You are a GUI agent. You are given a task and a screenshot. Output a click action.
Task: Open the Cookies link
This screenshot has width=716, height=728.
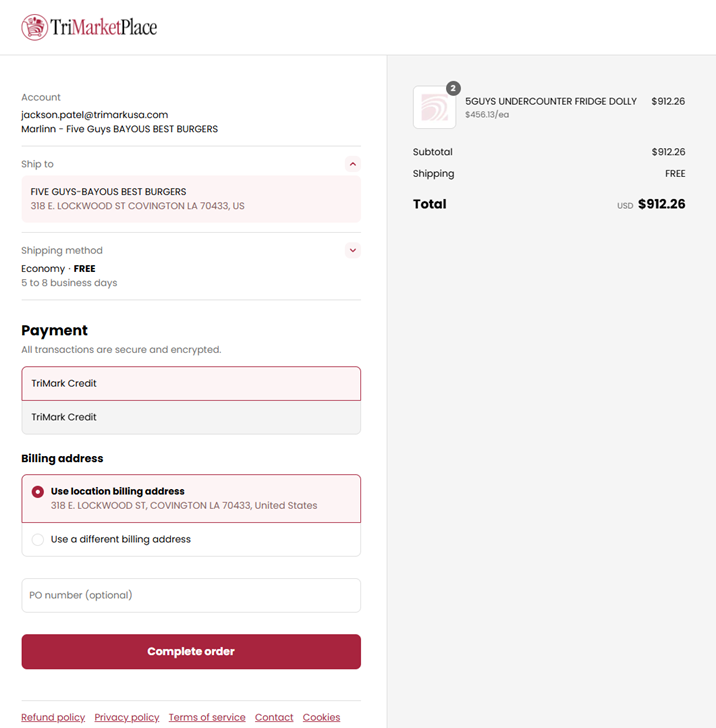[321, 717]
